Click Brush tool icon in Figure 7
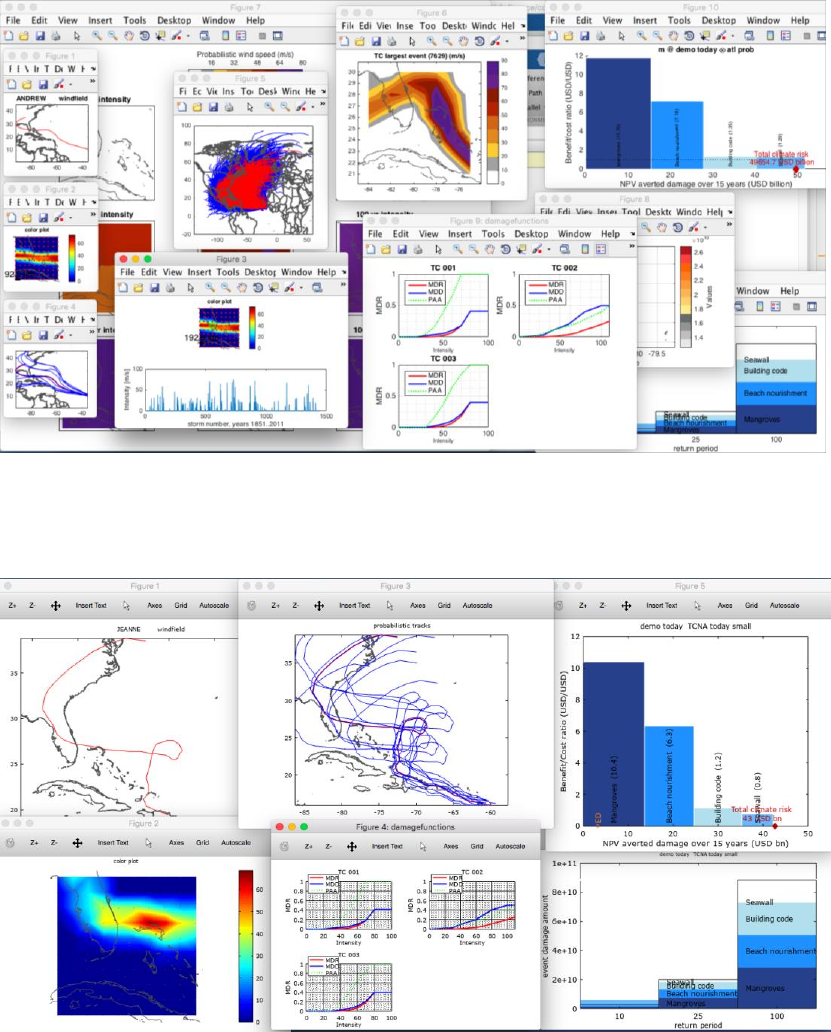Image resolution: width=831 pixels, height=1032 pixels. [176, 36]
